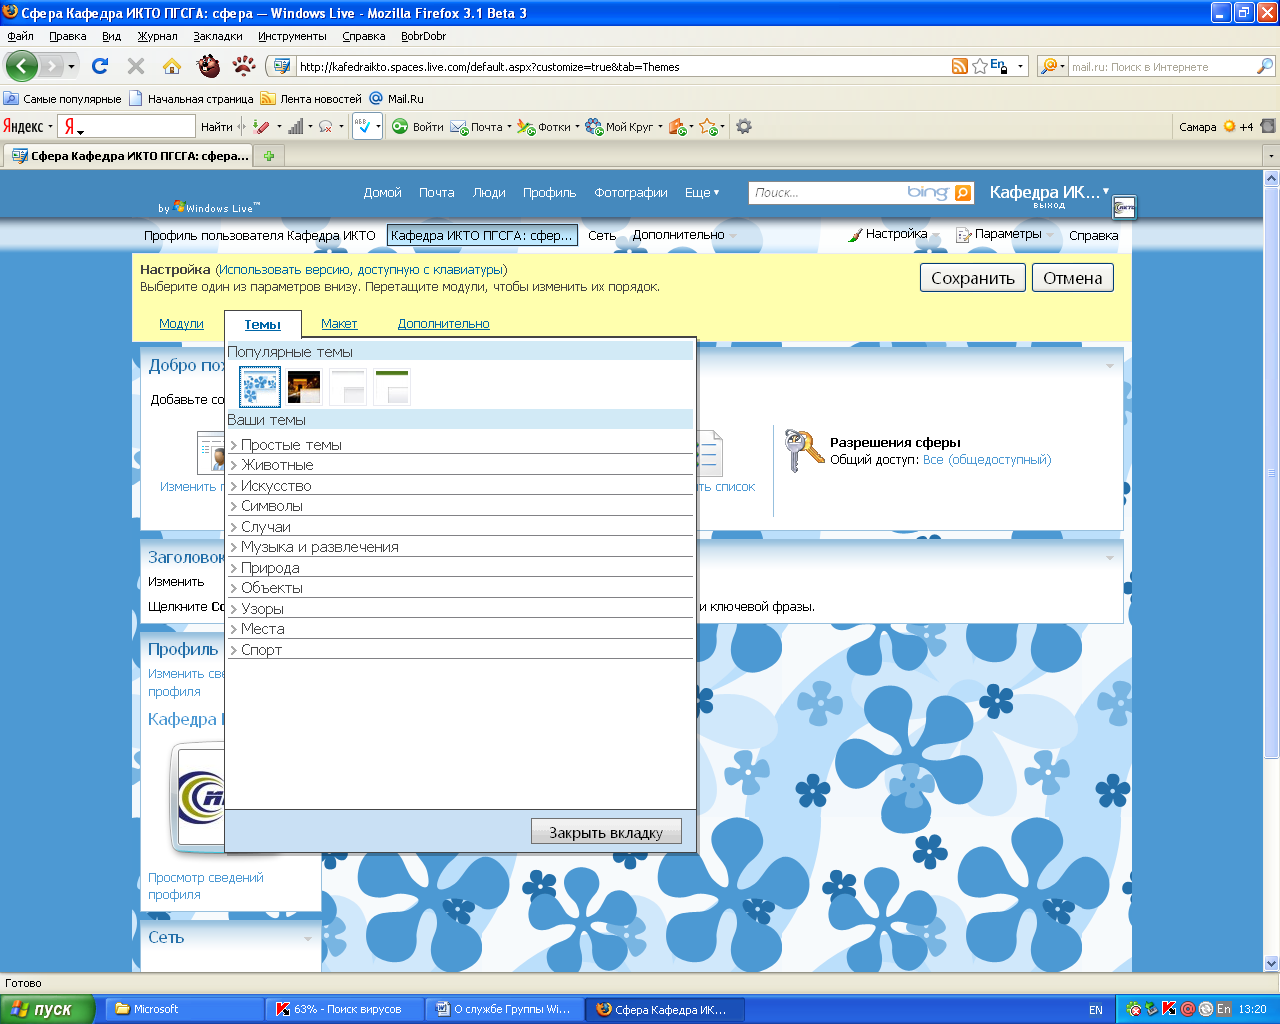Click the Yandex bar signal bars icon
The height and width of the screenshot is (1024, 1280).
tap(296, 127)
